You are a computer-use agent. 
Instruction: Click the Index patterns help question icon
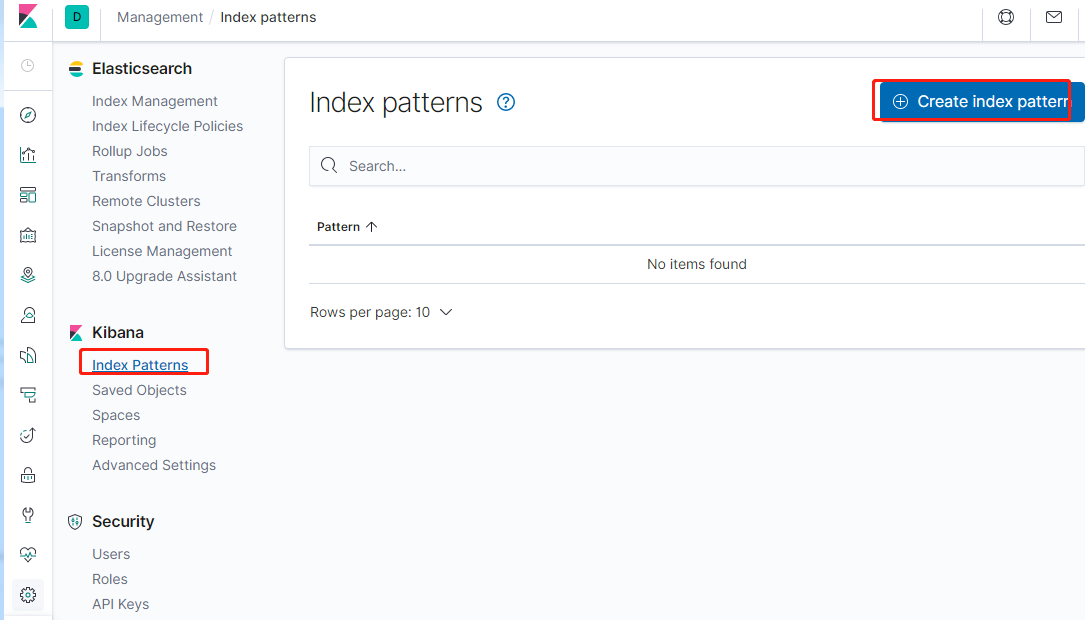tap(506, 102)
